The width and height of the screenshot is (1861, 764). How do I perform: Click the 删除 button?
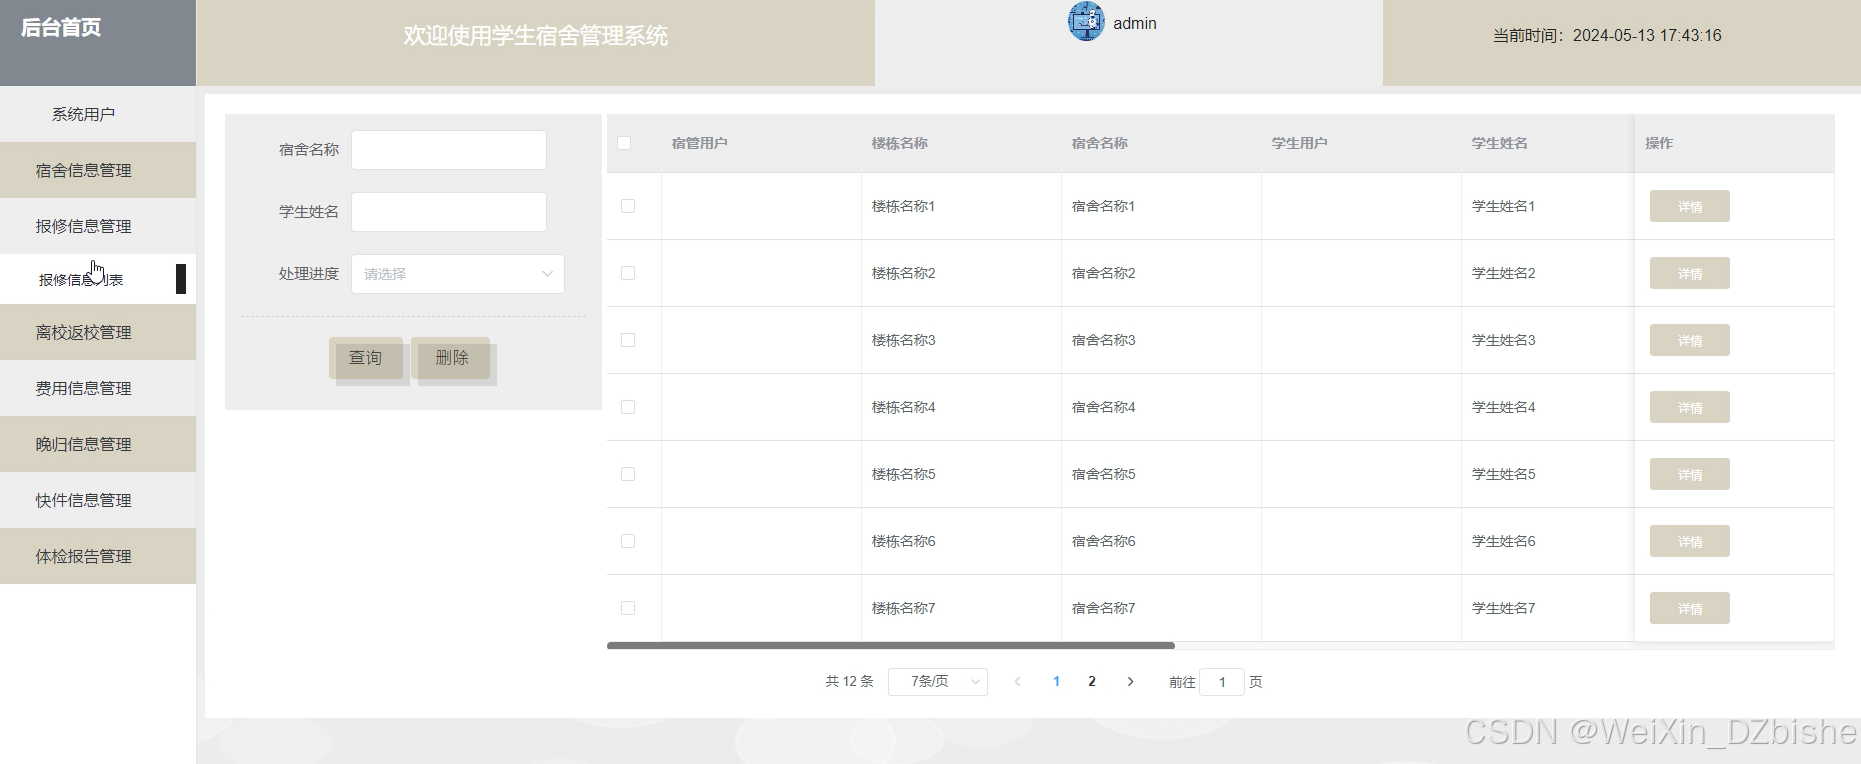[451, 358]
